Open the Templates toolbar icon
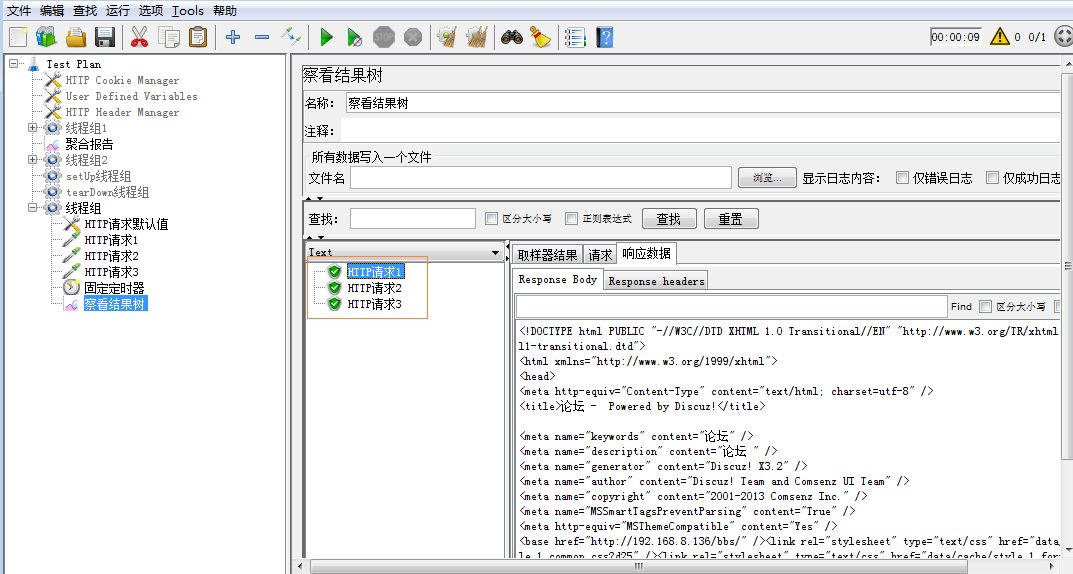The image size is (1073, 574). (47, 37)
